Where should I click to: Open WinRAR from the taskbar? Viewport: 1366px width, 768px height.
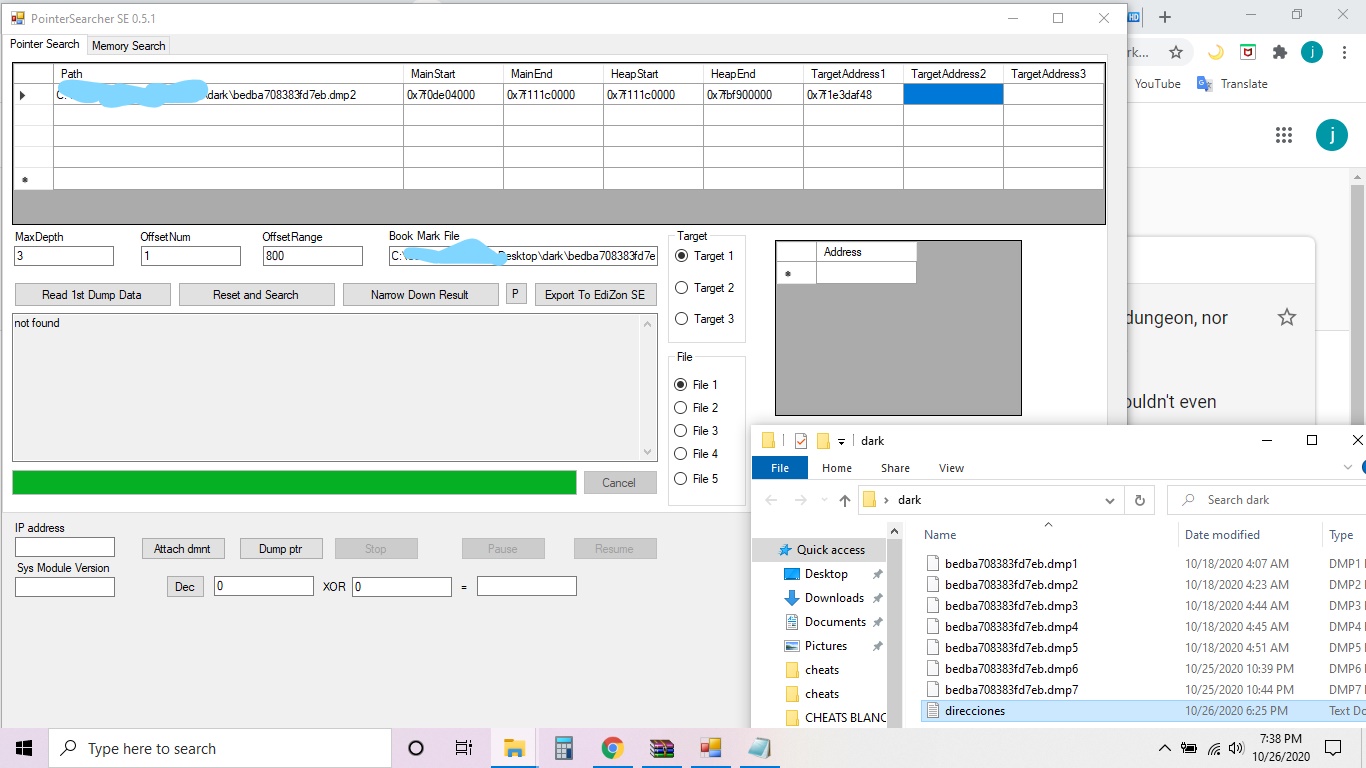[x=662, y=748]
